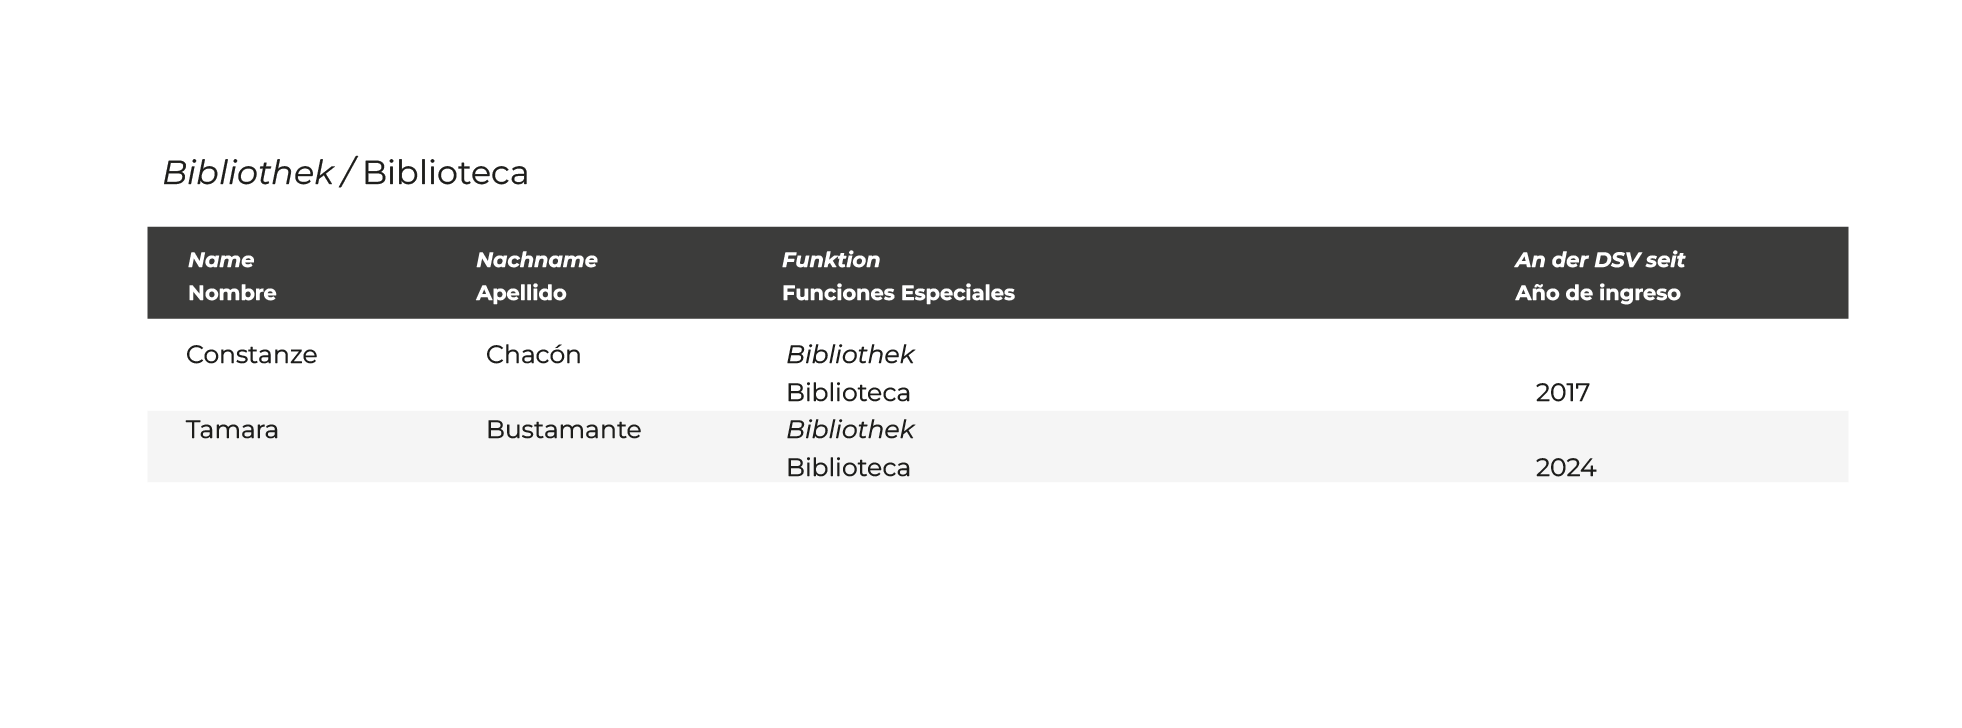Select the "Nachname" column header
Screen dimensions: 1962x728
point(536,260)
